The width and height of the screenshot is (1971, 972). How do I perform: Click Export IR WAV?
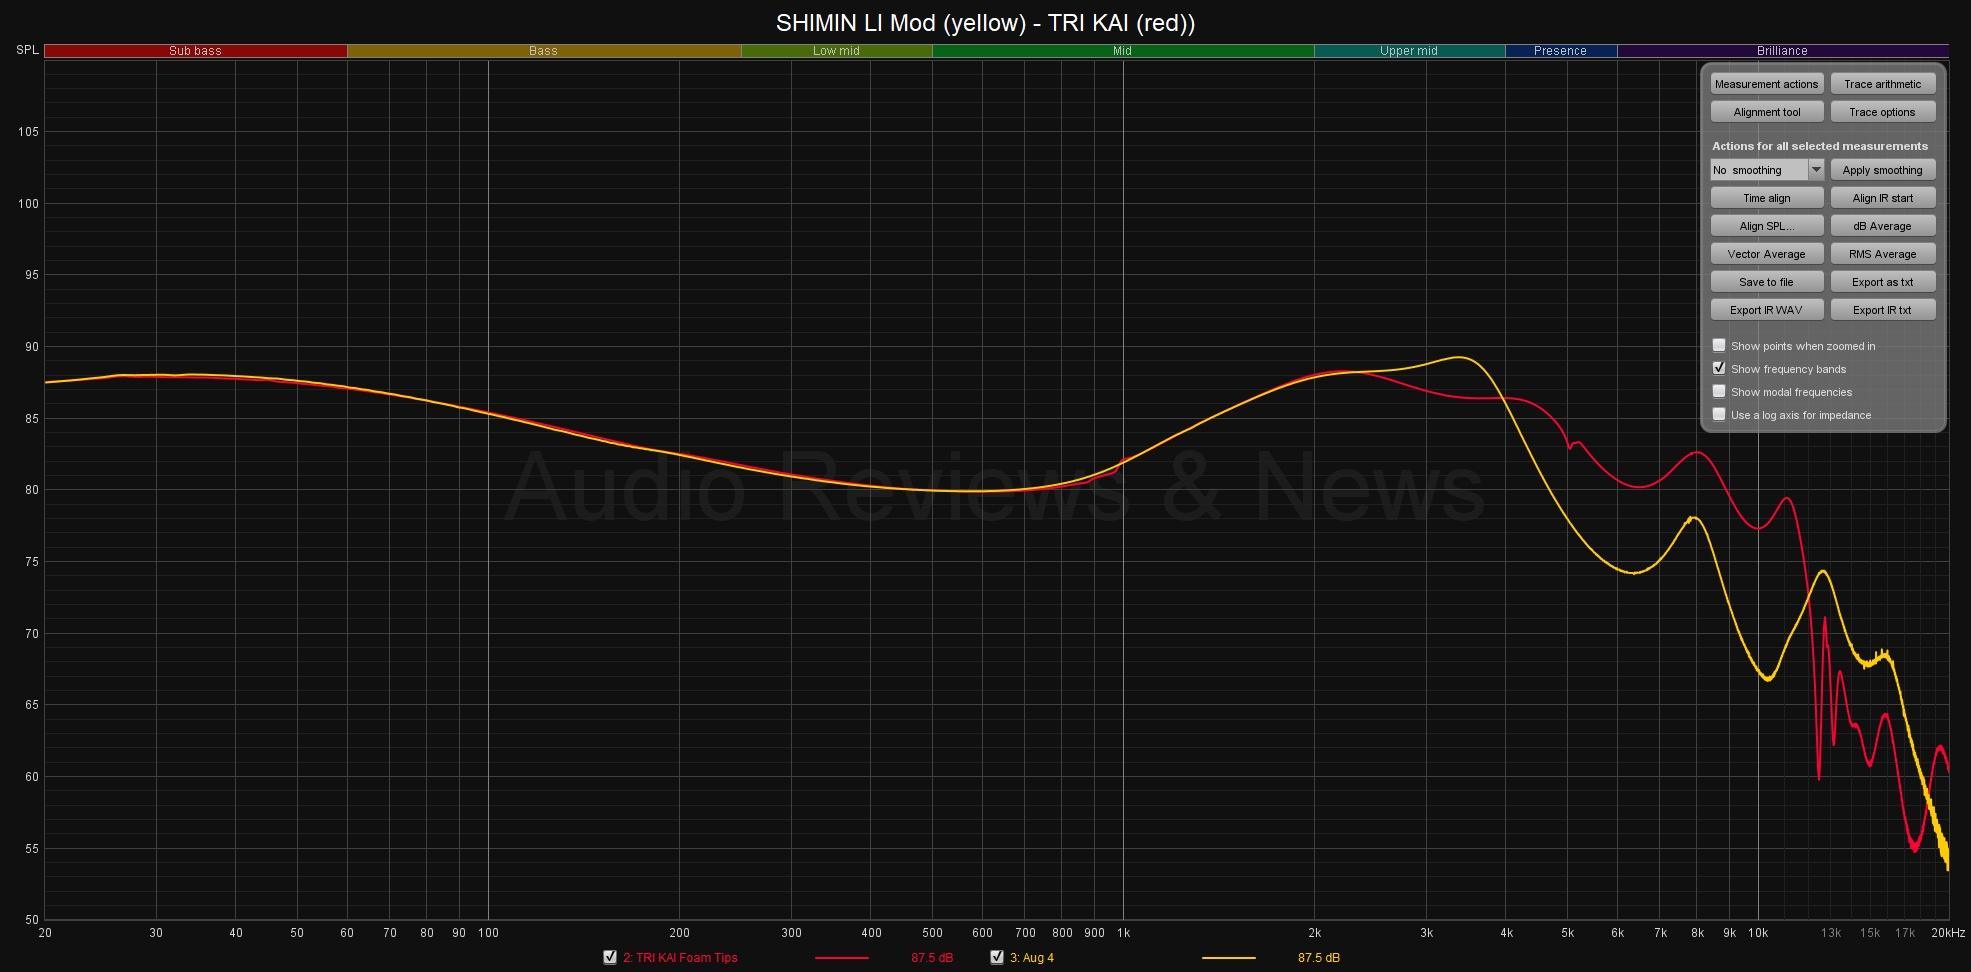pos(1766,310)
